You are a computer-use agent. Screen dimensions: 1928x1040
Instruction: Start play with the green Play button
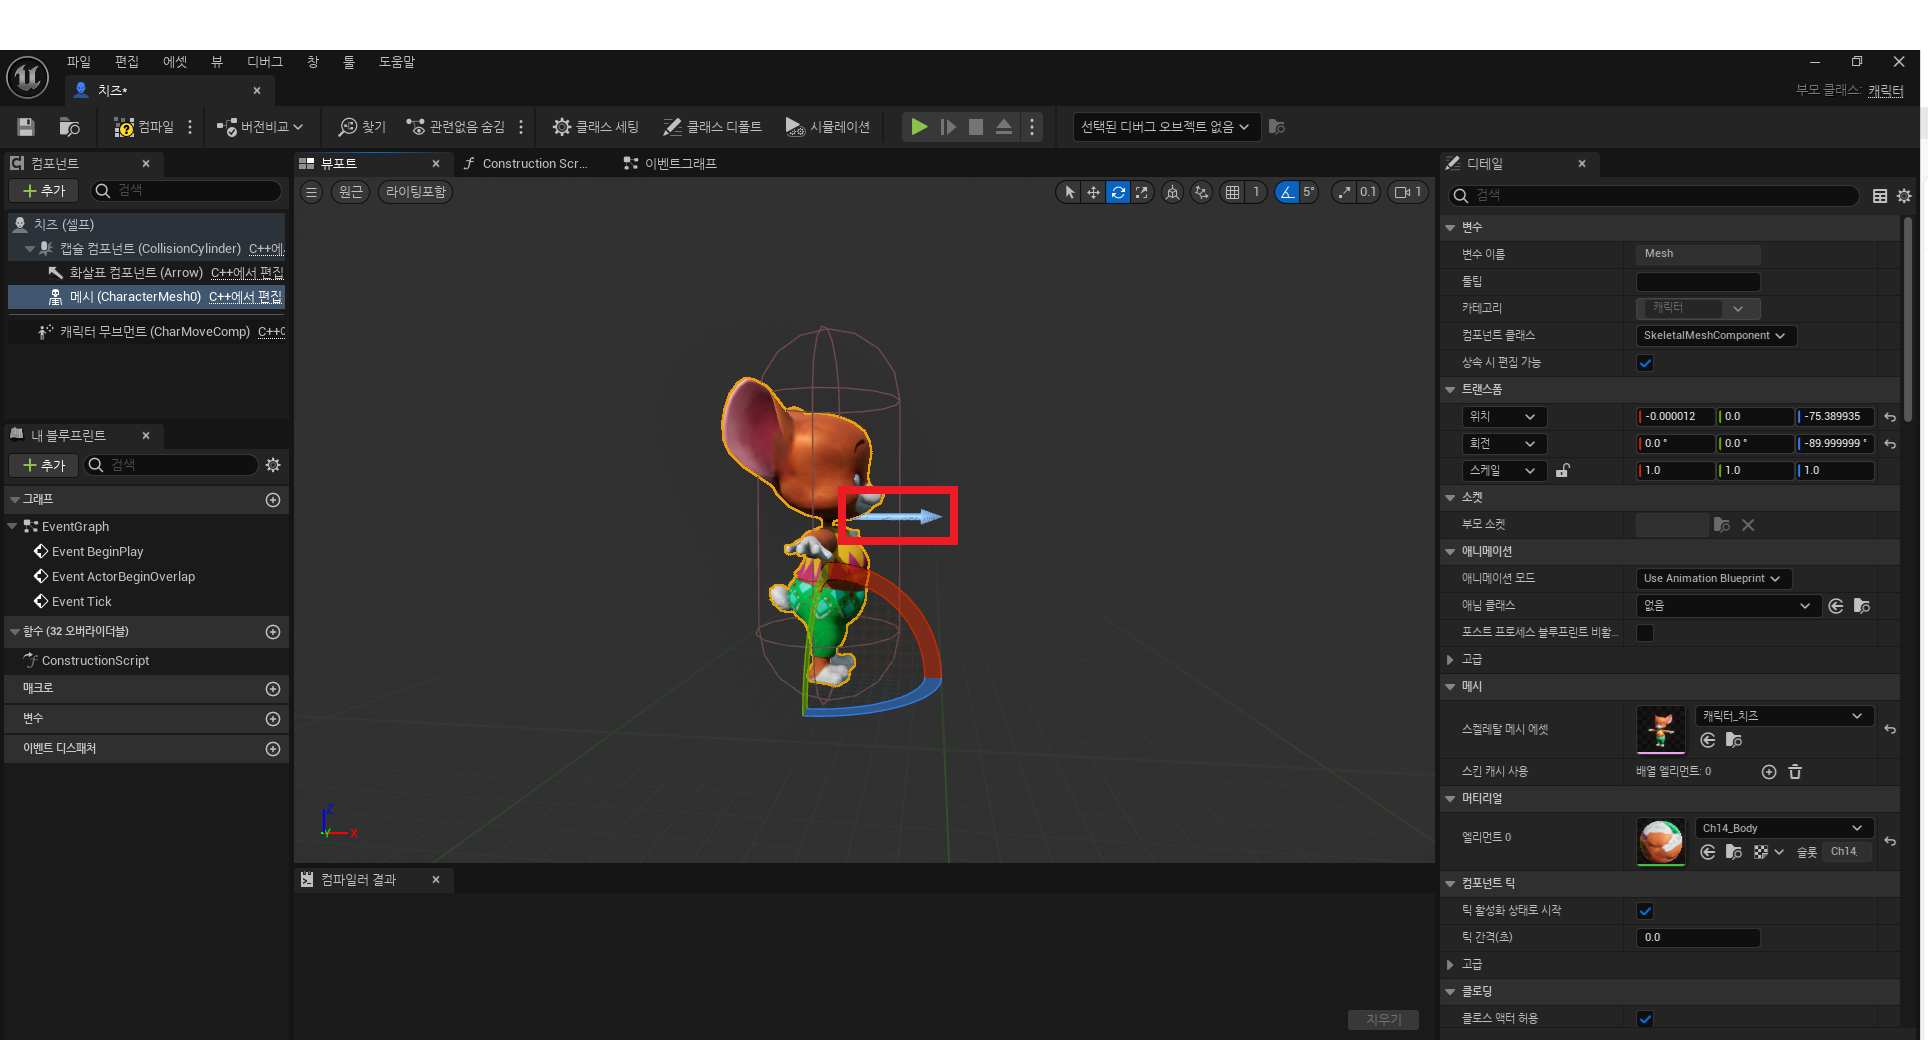[x=919, y=127]
